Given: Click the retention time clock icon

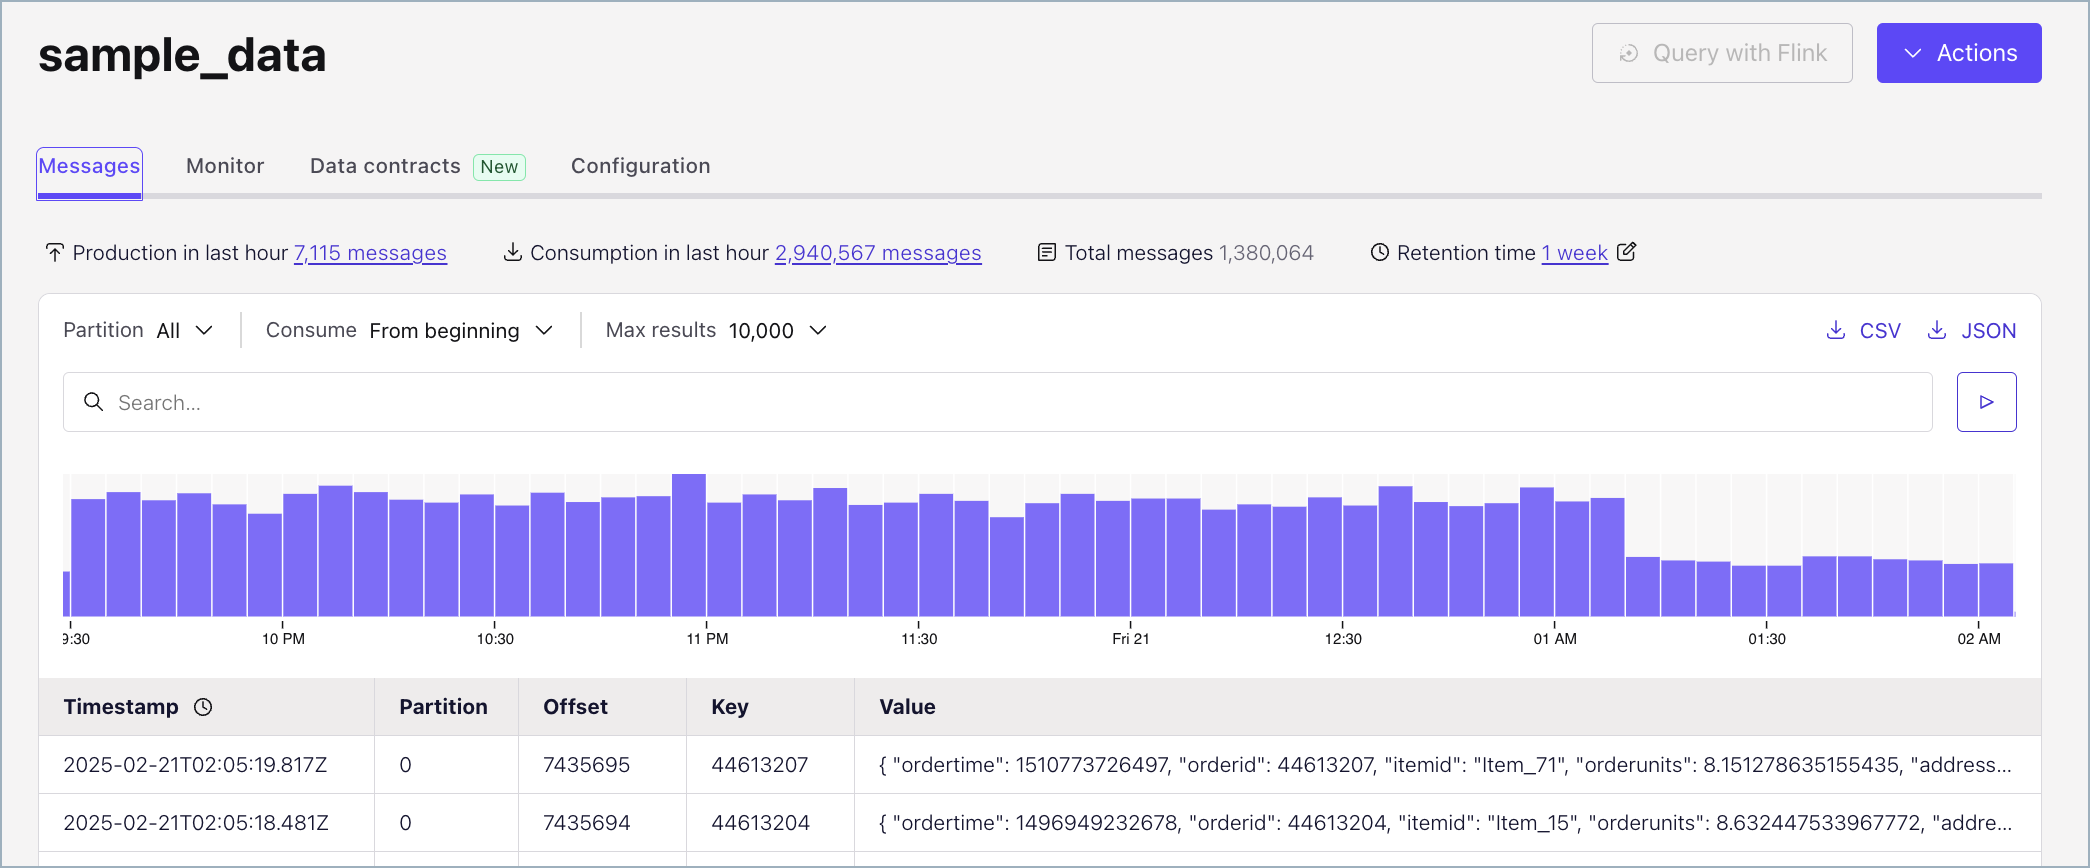Looking at the screenshot, I should (1380, 253).
